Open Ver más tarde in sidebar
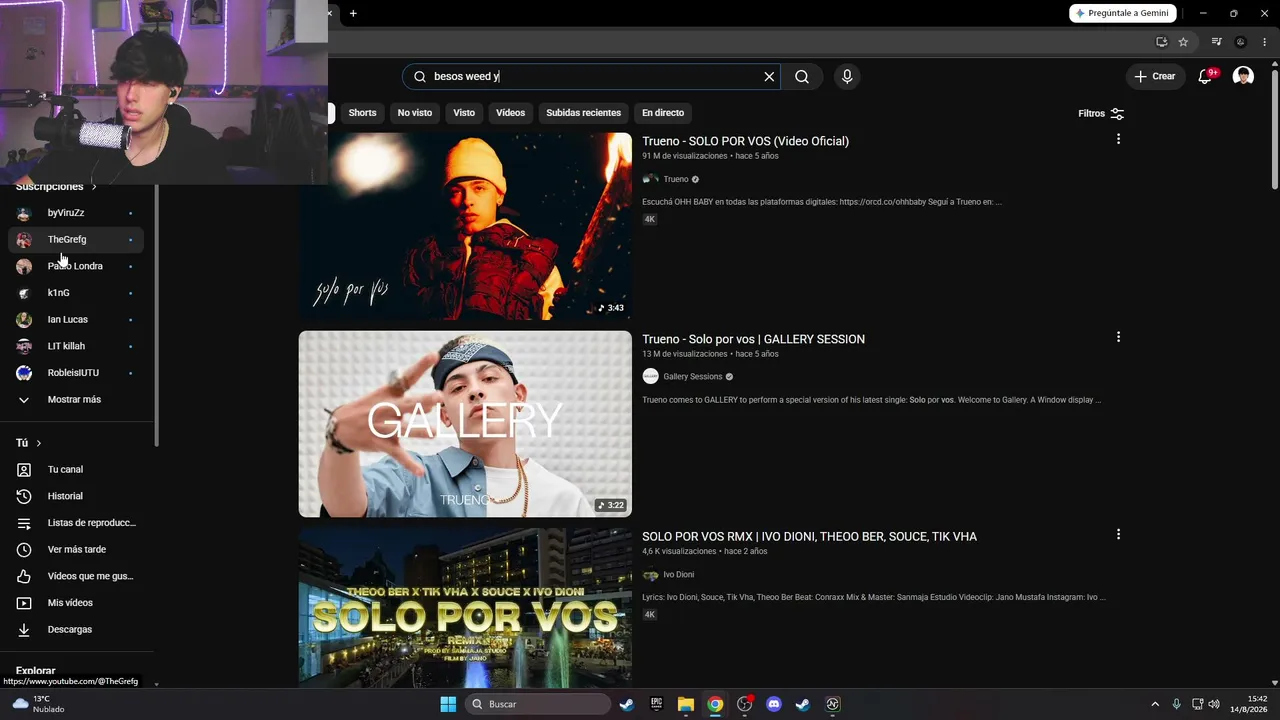1280x720 pixels. 76,550
